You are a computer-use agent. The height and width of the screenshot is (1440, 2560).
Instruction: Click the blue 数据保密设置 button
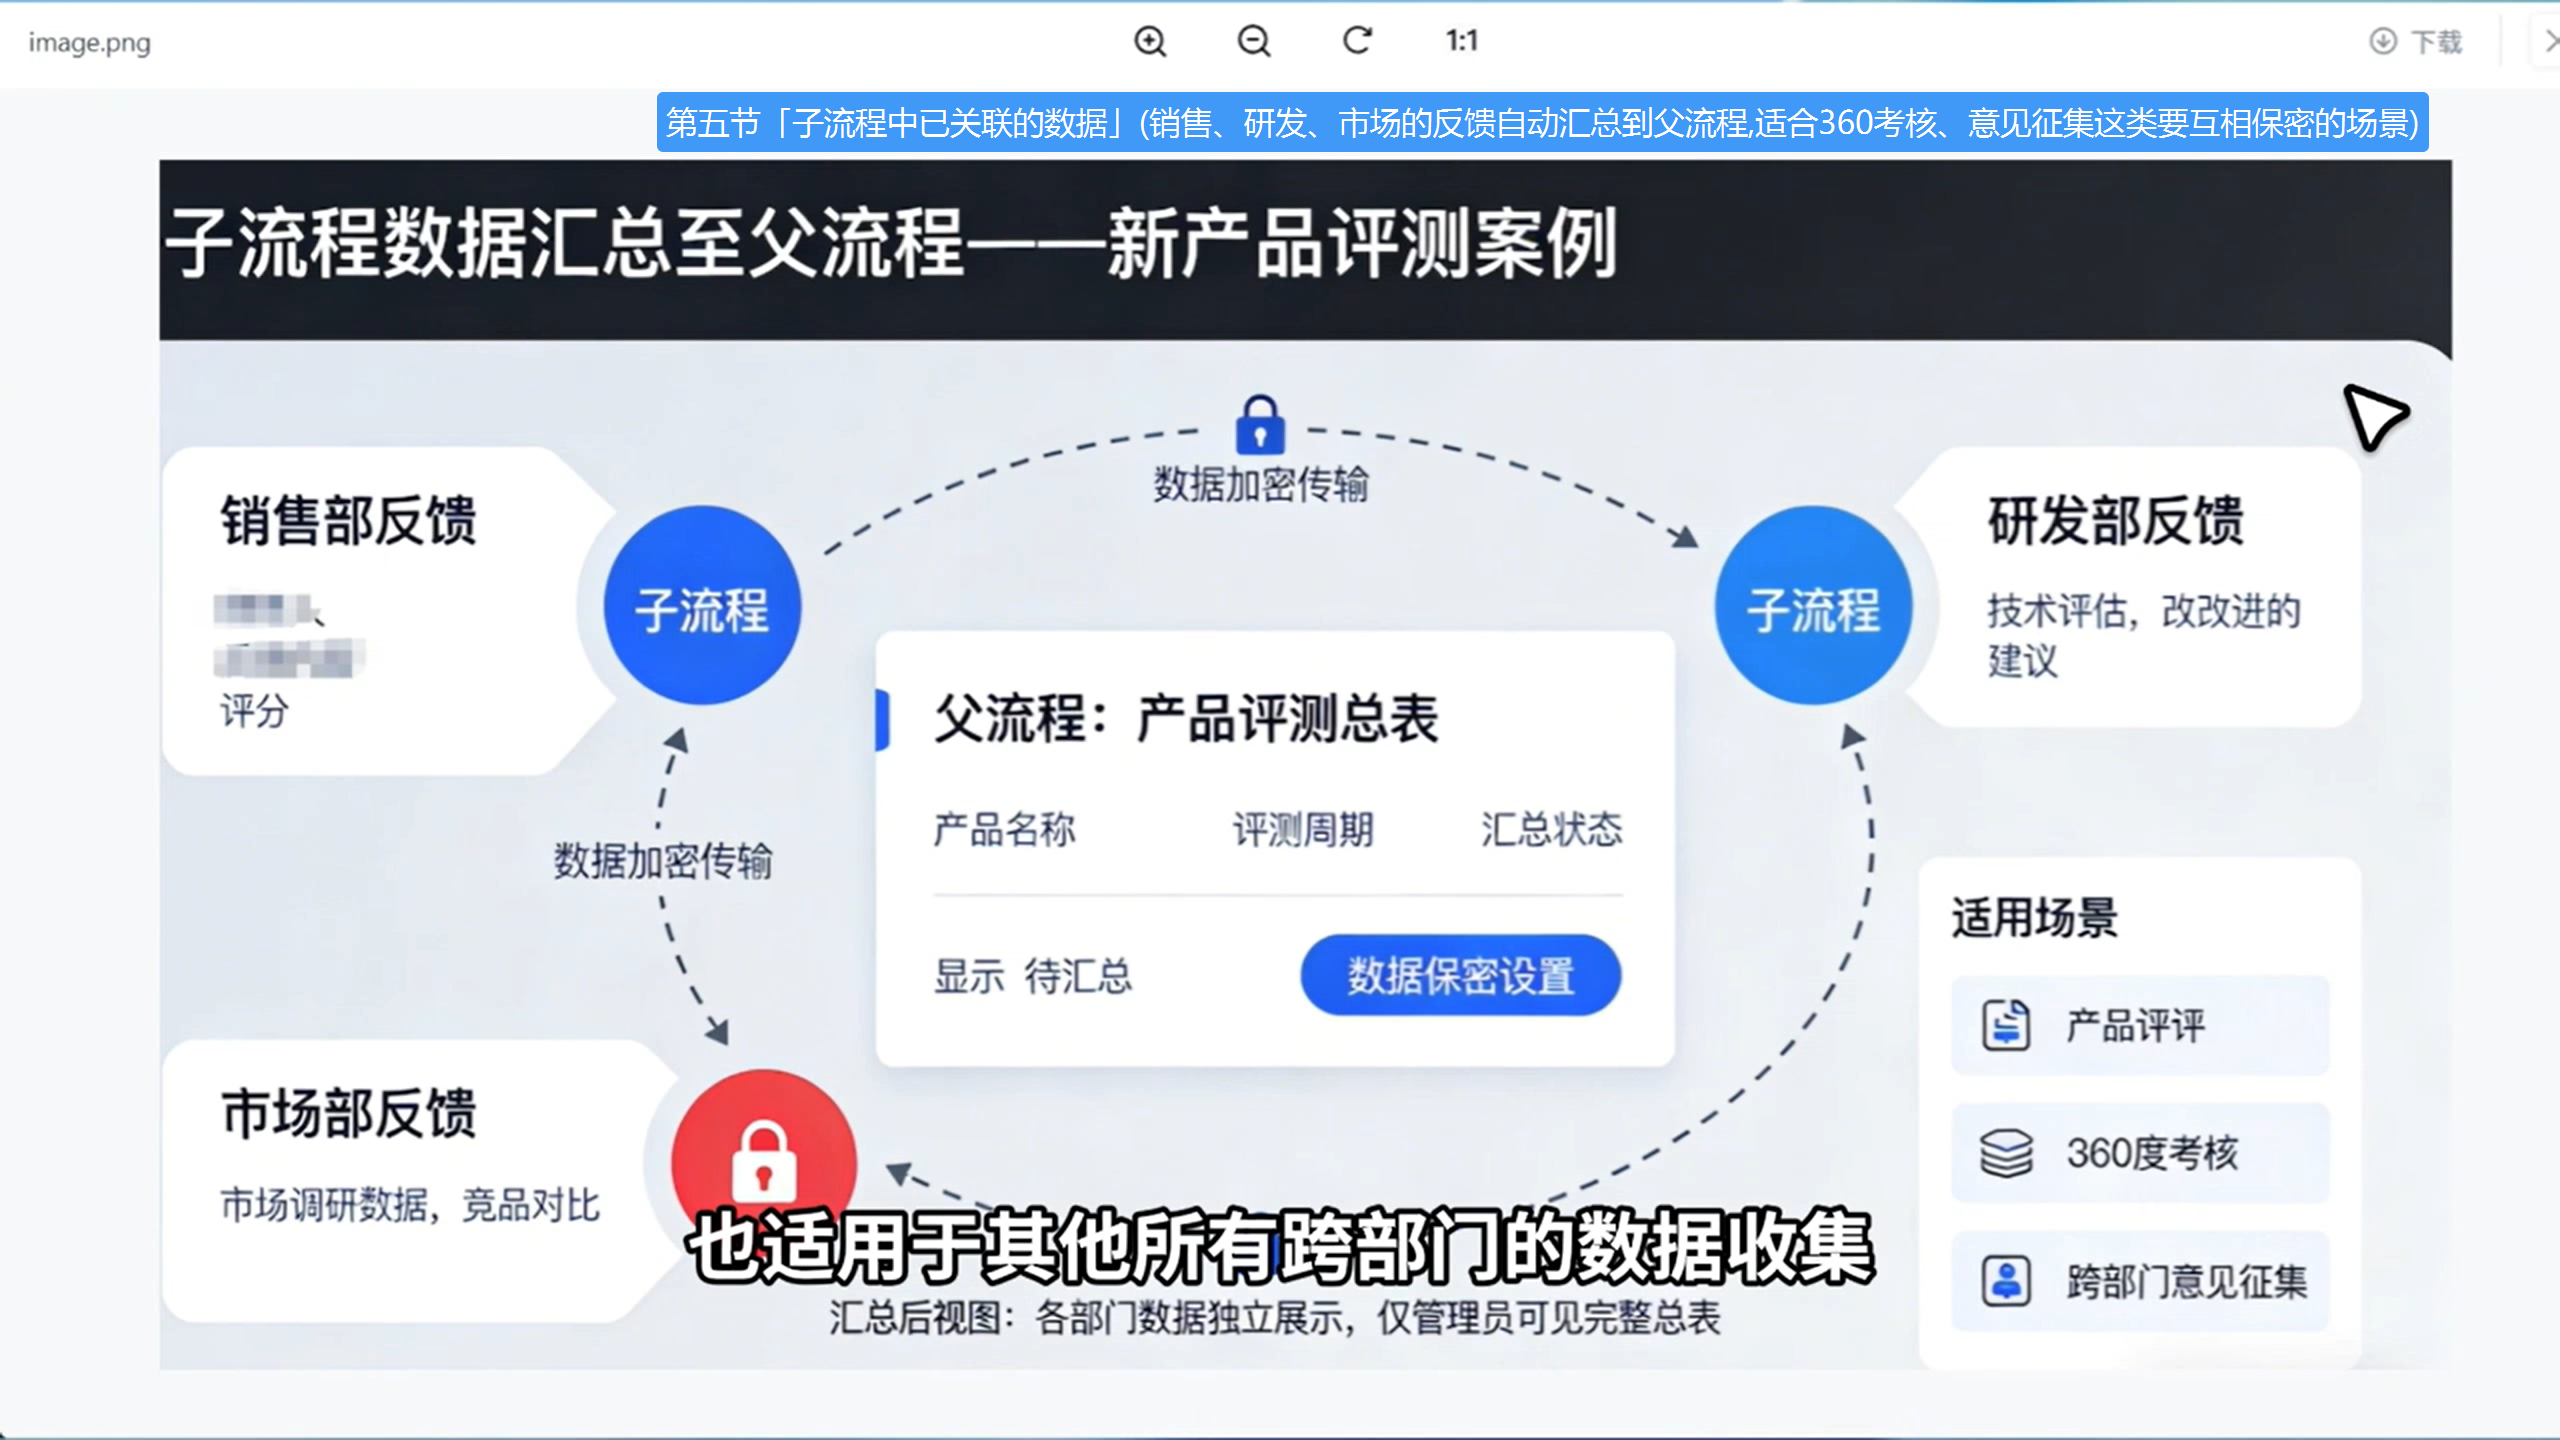click(1460, 975)
